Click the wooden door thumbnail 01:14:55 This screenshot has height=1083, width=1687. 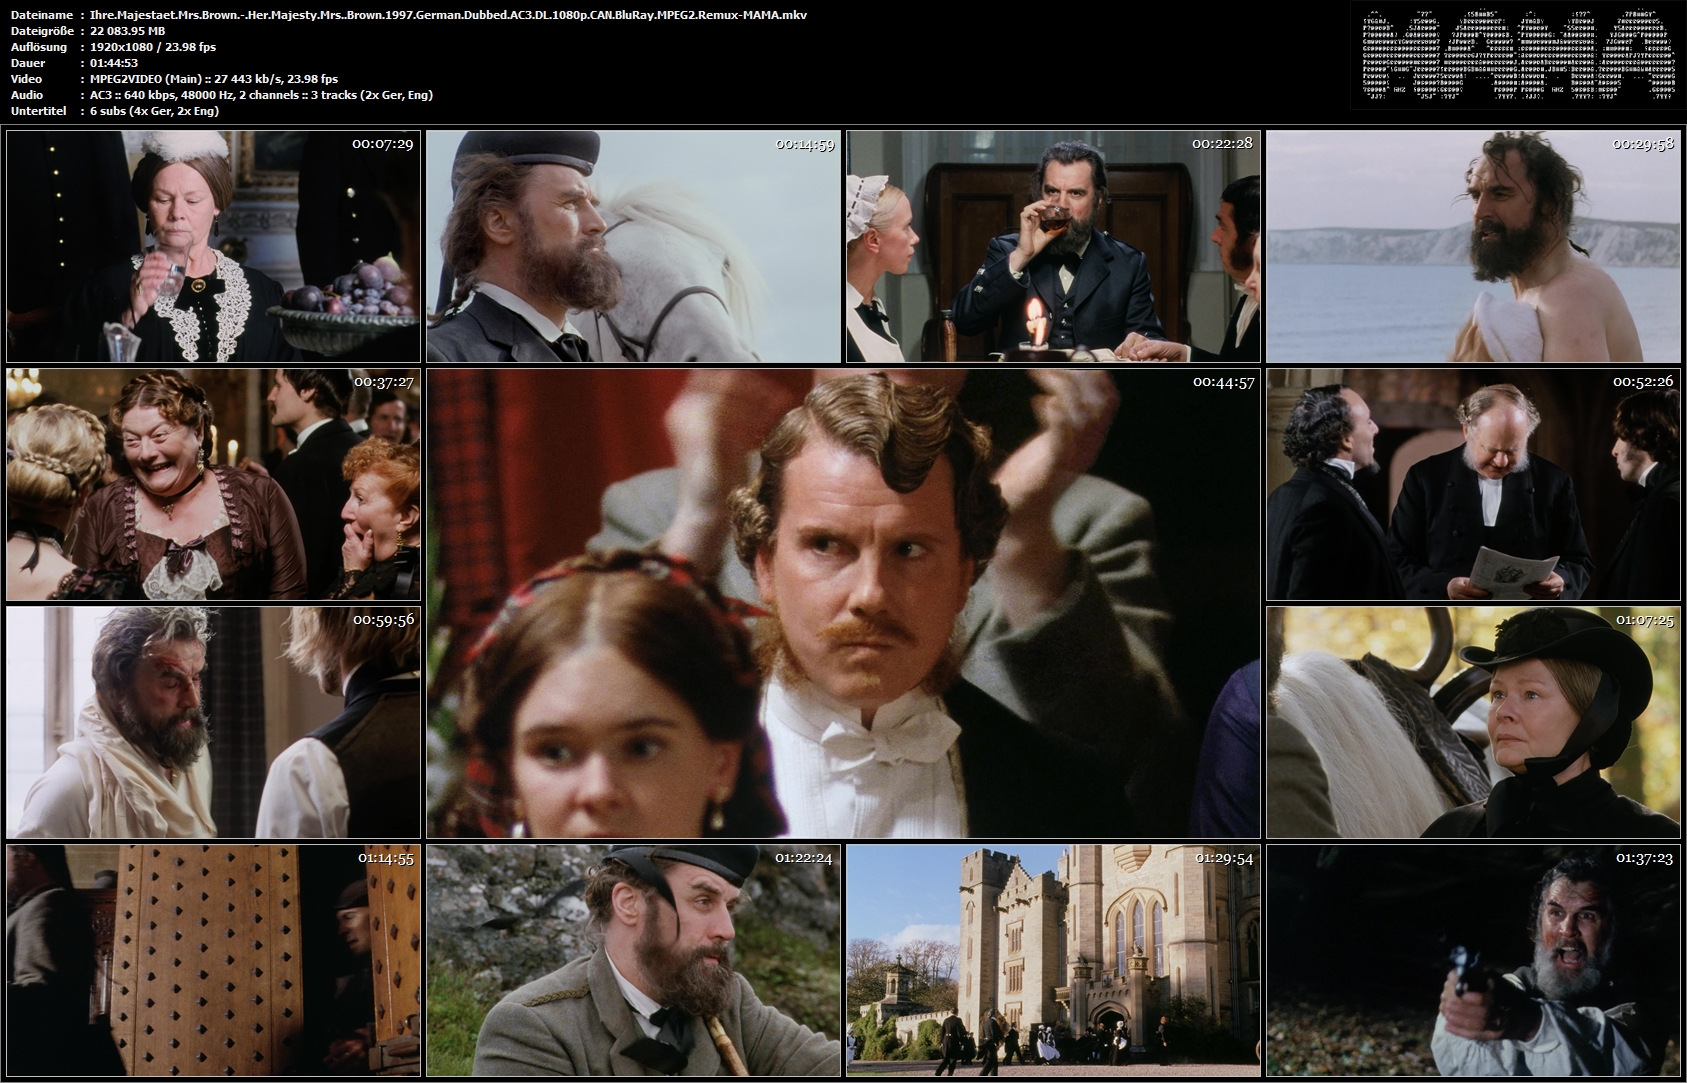point(213,960)
